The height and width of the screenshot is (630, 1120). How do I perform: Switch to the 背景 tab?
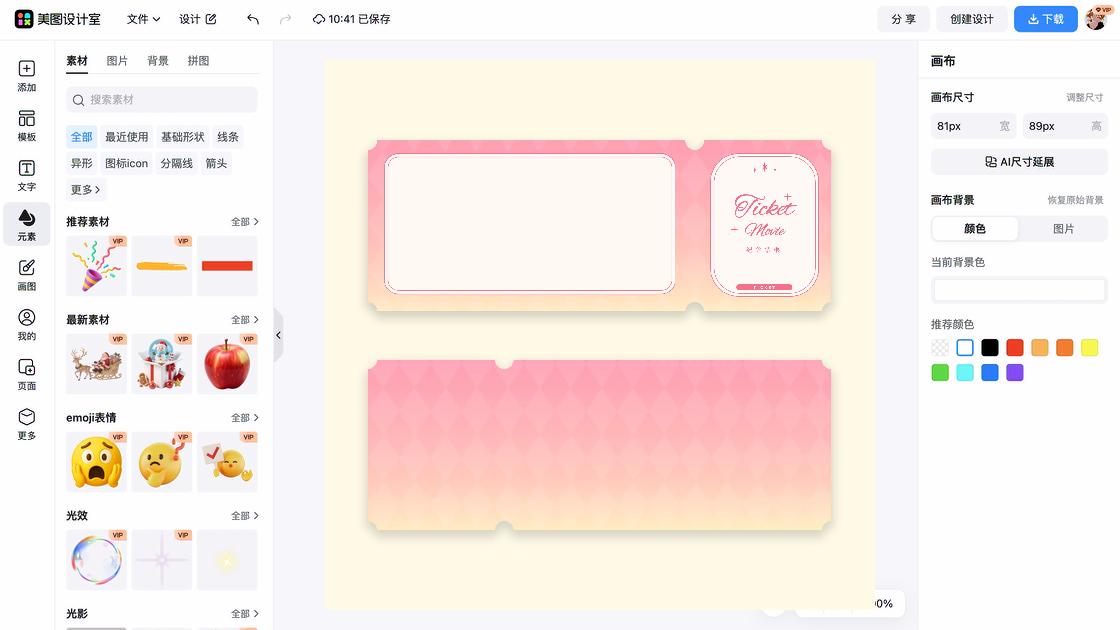[x=158, y=61]
